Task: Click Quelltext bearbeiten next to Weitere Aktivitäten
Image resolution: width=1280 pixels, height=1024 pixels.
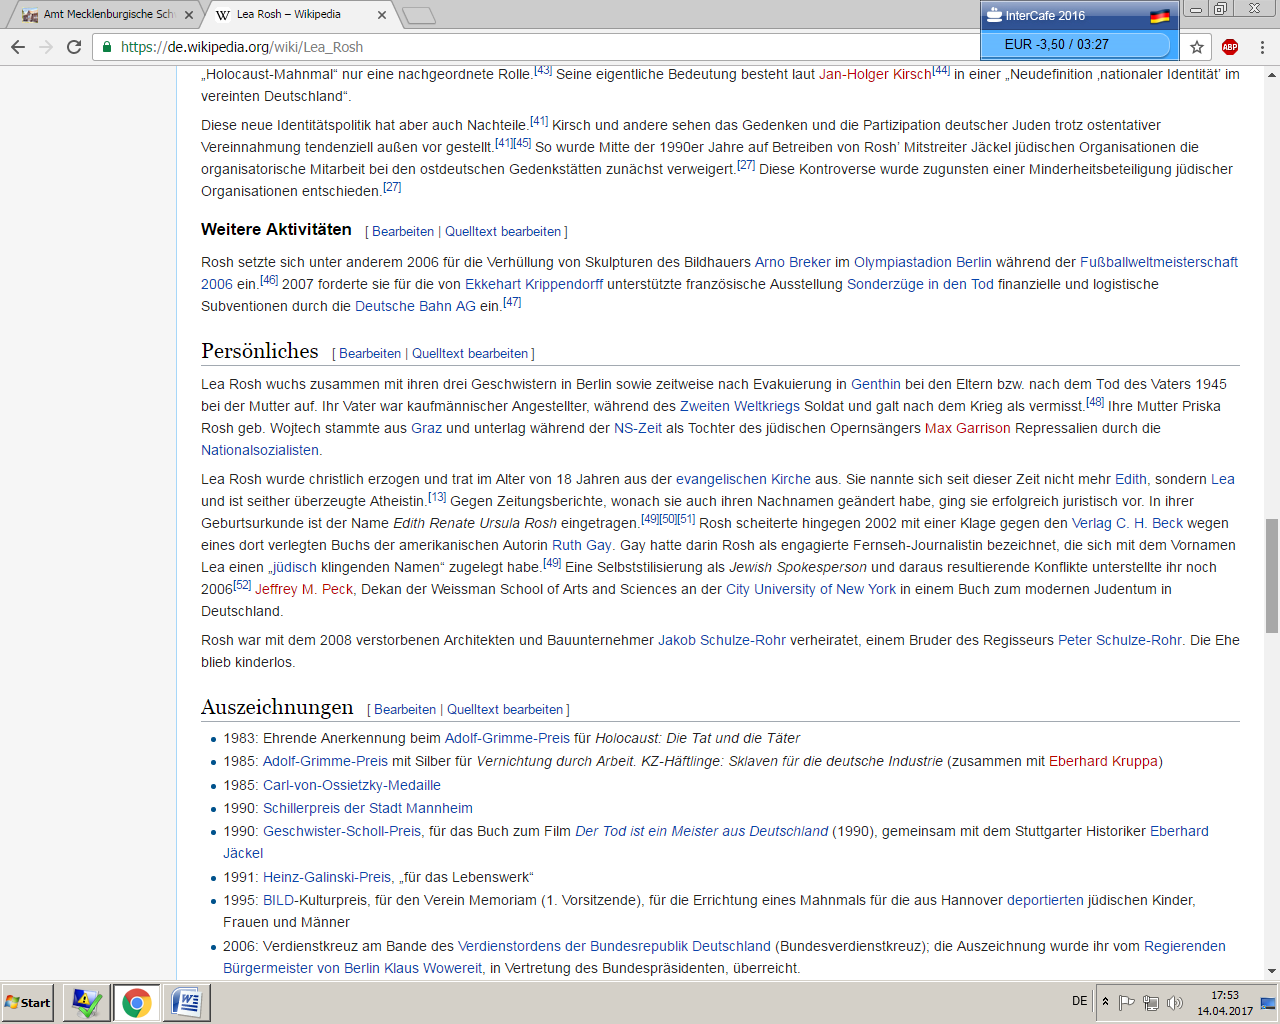Action: 503,232
